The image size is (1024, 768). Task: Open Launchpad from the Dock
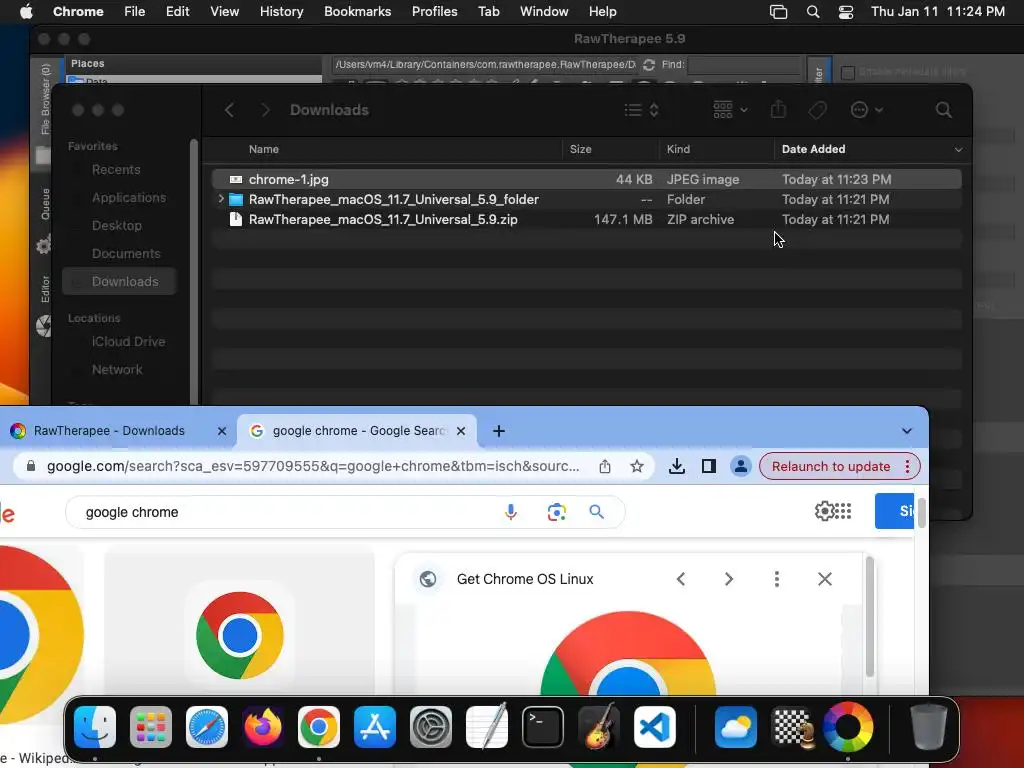(x=151, y=727)
